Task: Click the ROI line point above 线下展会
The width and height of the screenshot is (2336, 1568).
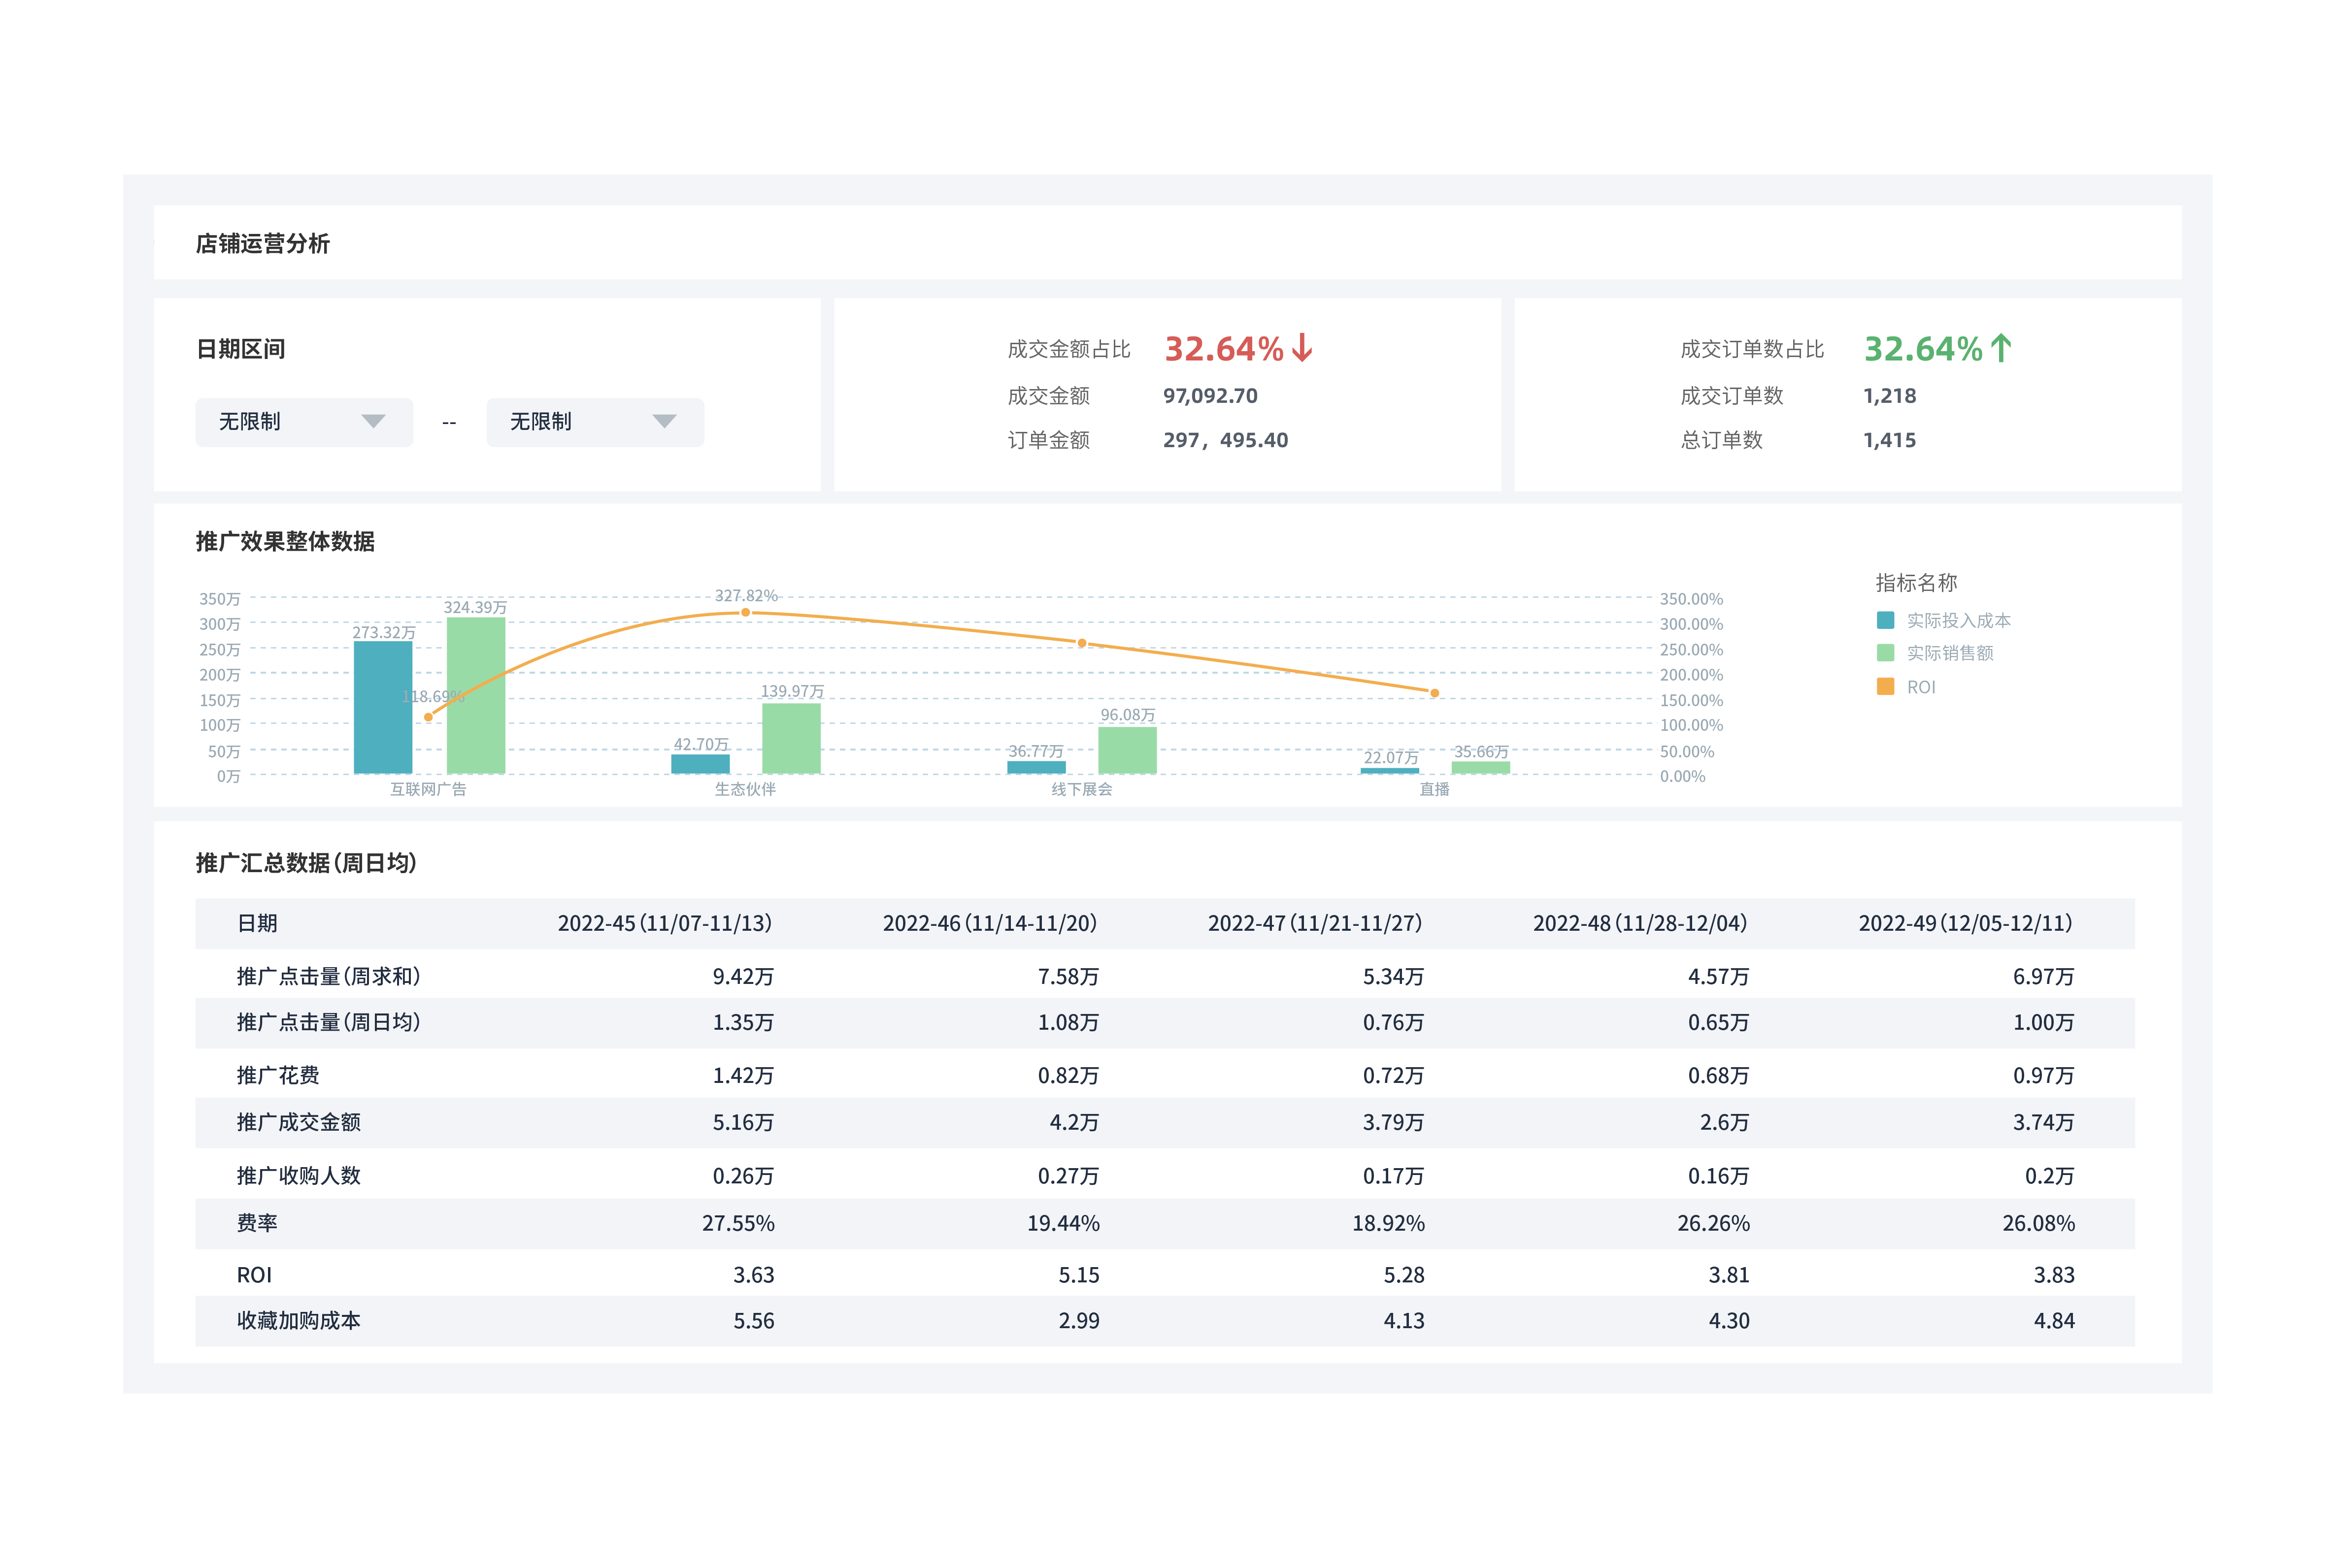Action: tap(1082, 643)
